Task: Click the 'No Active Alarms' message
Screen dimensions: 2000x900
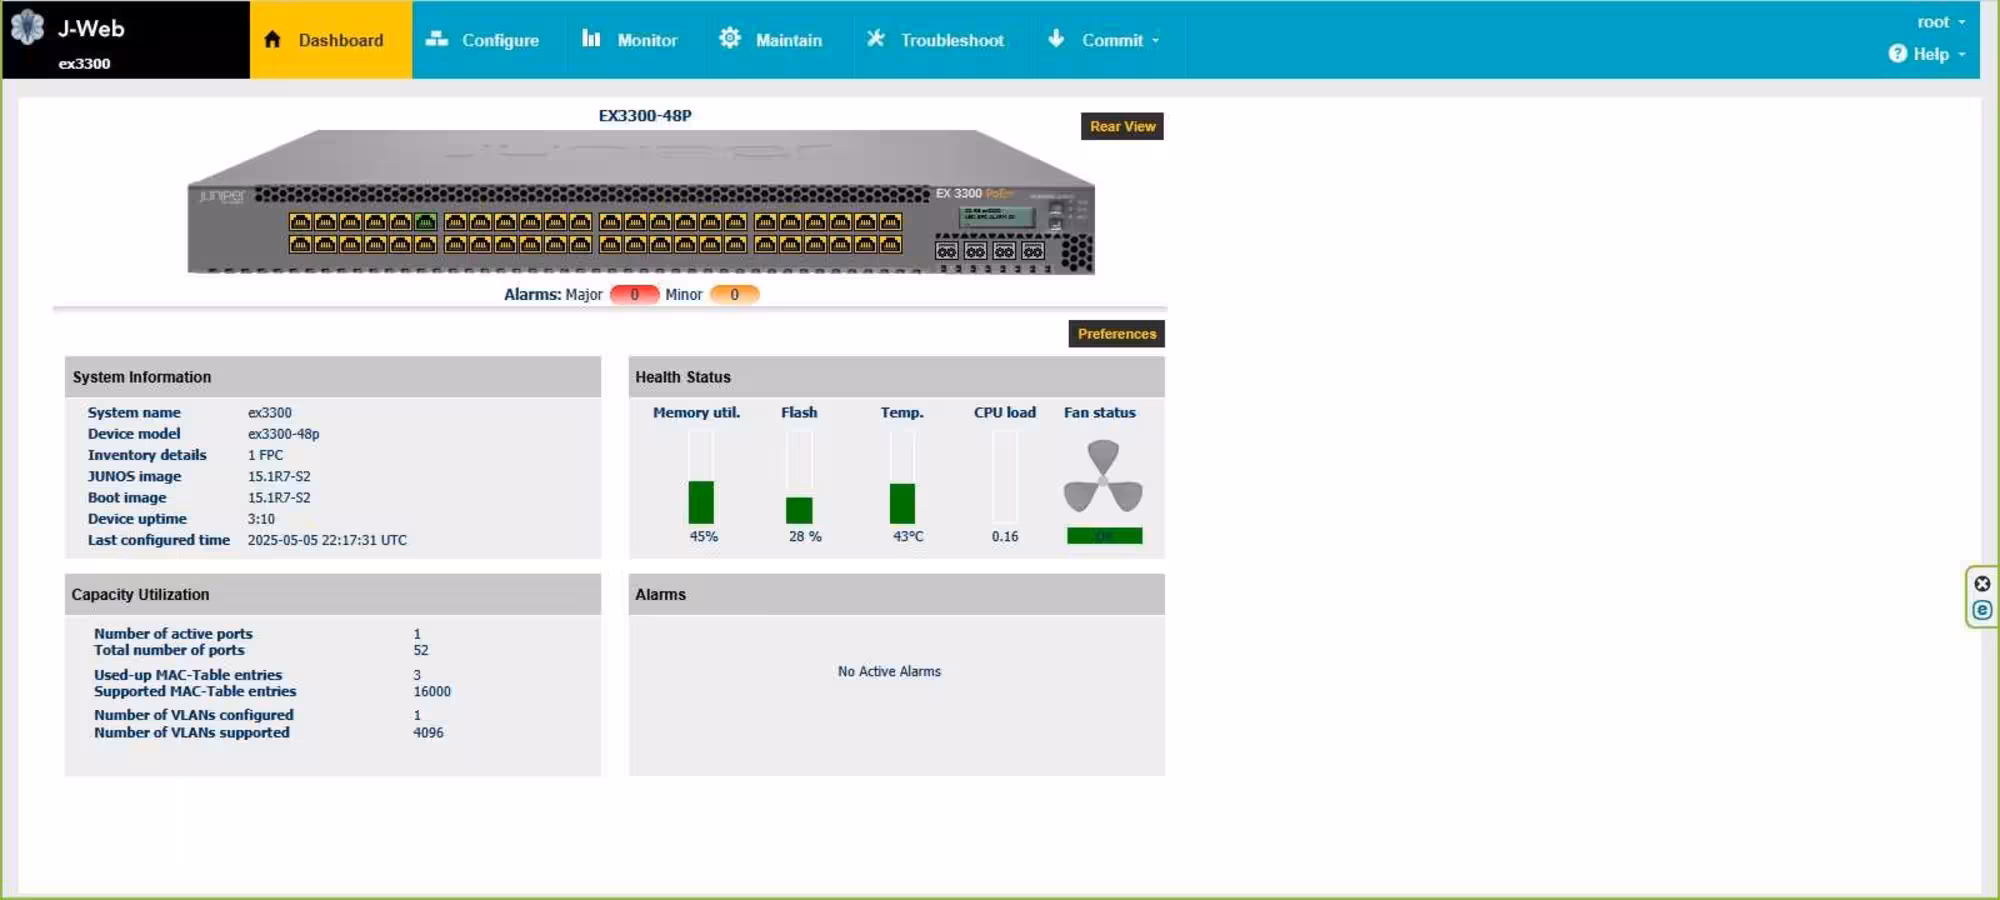Action: tap(889, 671)
